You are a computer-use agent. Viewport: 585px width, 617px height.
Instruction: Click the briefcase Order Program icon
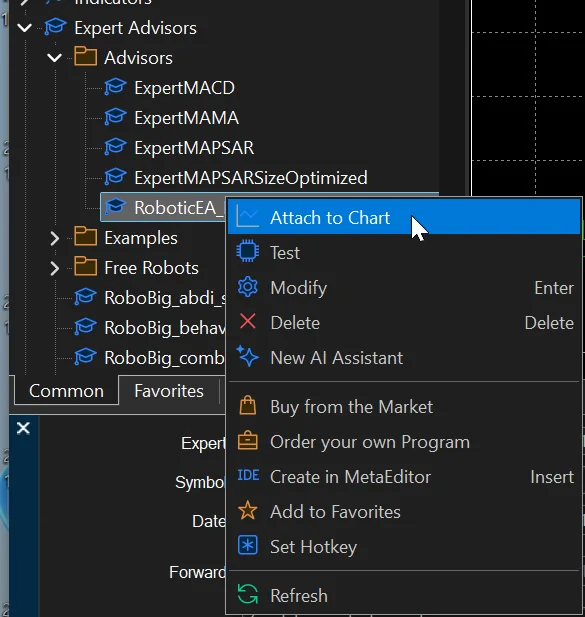point(247,440)
